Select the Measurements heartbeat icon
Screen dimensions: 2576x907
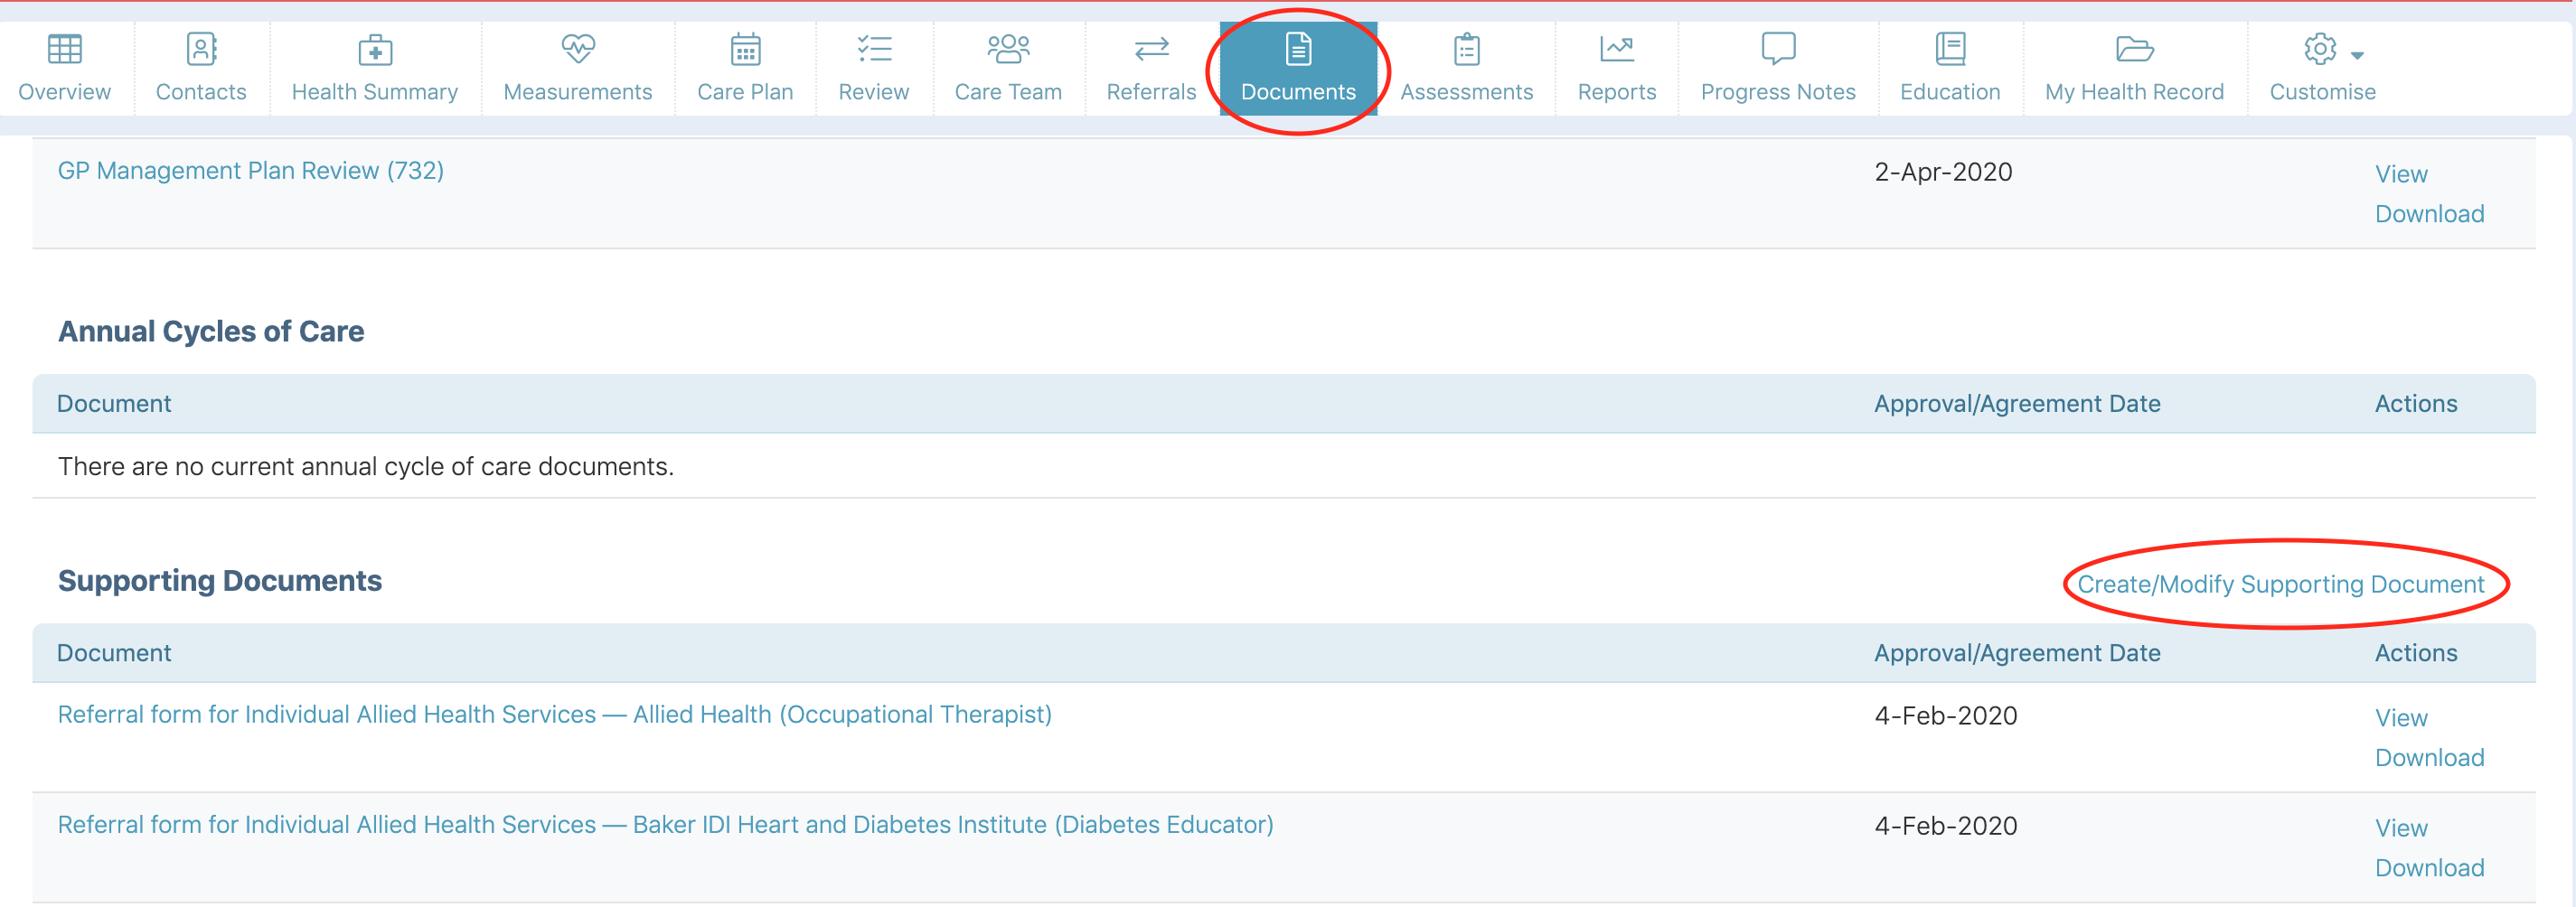click(x=578, y=48)
